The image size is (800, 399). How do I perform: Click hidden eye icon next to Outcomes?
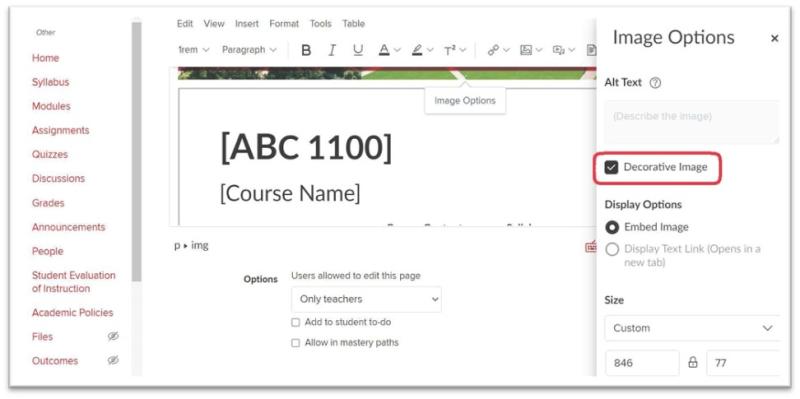(113, 360)
